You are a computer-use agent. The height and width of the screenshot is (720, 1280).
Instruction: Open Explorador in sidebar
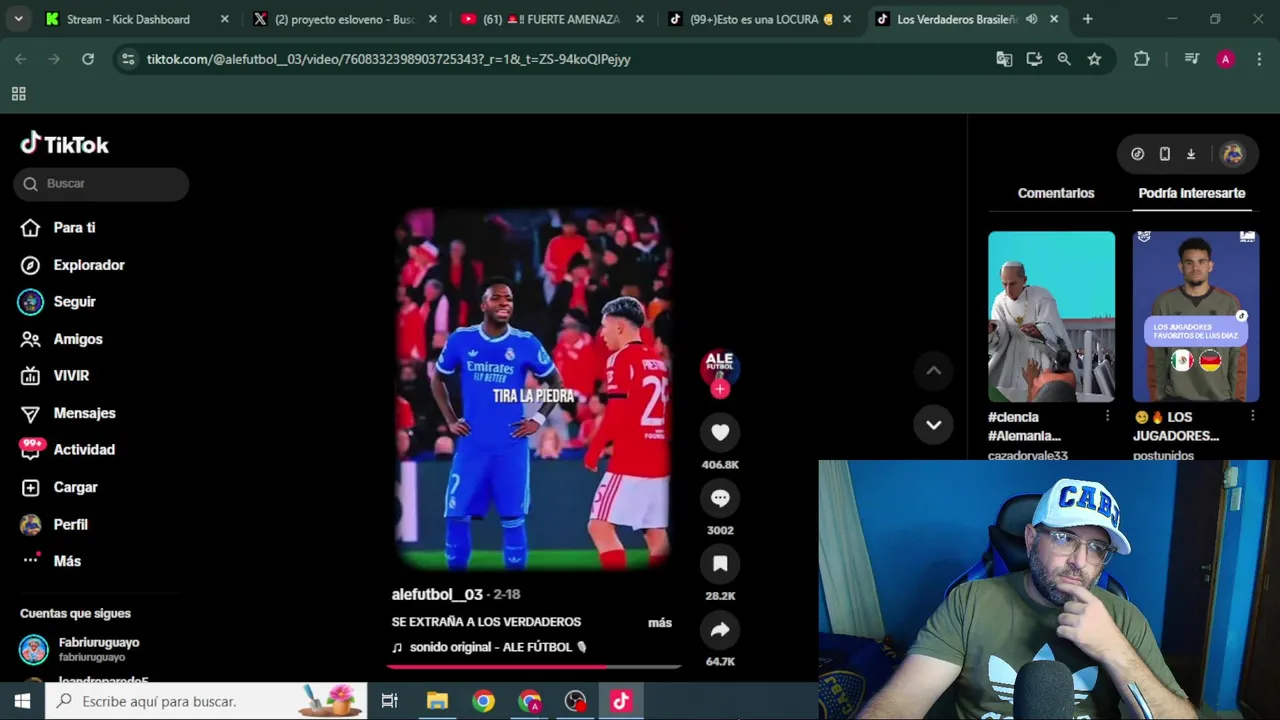click(x=72, y=265)
